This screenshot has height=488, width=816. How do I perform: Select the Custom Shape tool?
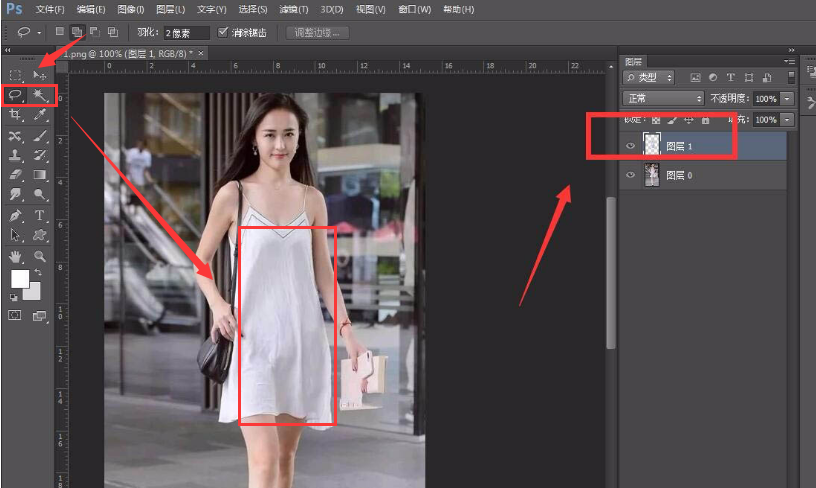[x=40, y=235]
